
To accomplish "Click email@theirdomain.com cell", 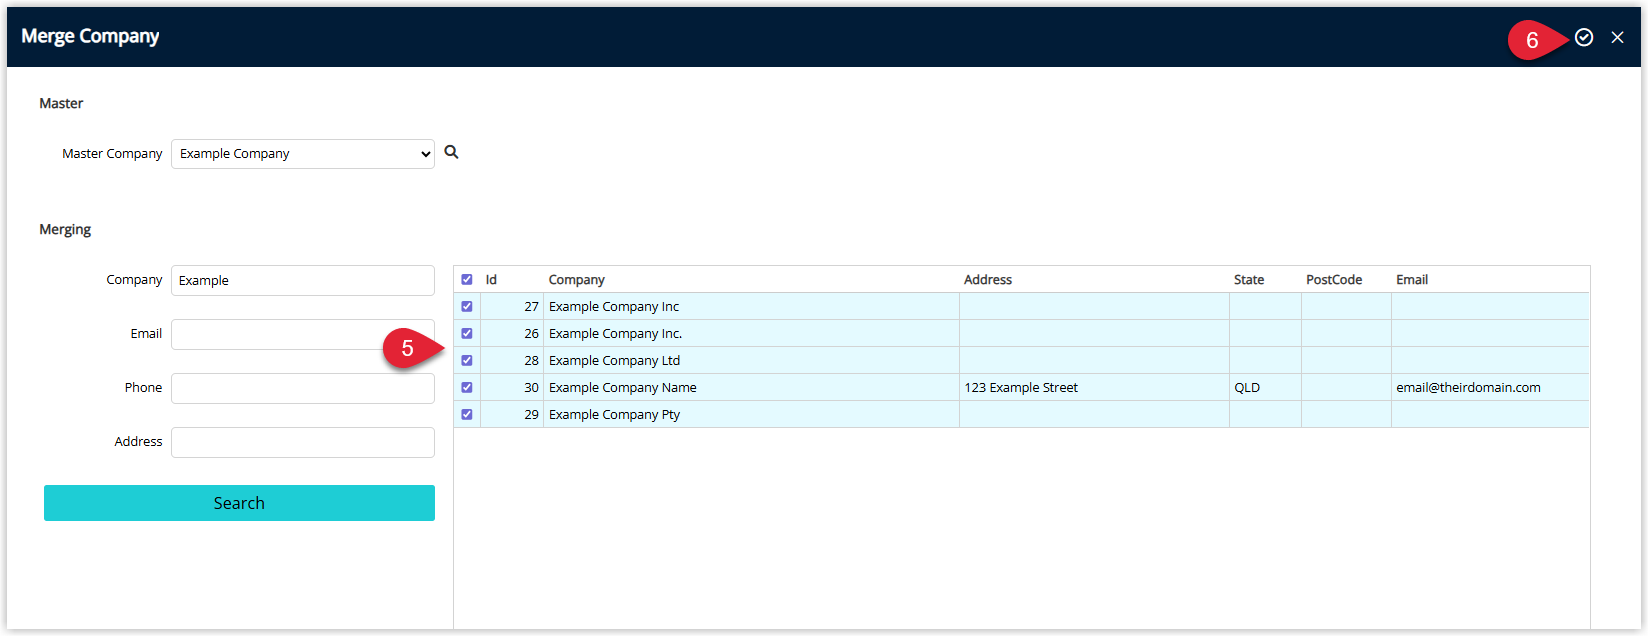I will point(1490,388).
